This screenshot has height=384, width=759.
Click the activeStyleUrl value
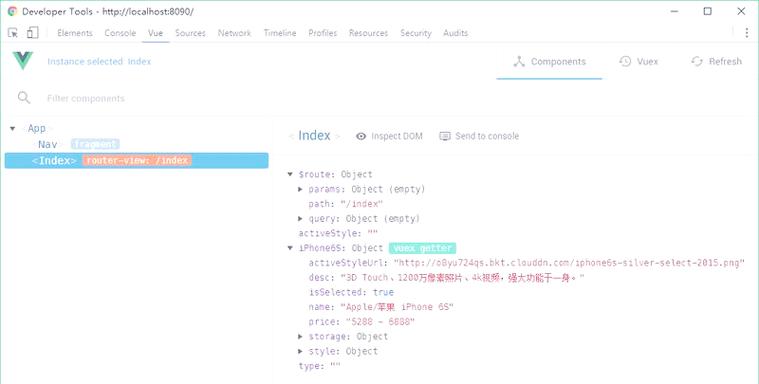pos(569,263)
